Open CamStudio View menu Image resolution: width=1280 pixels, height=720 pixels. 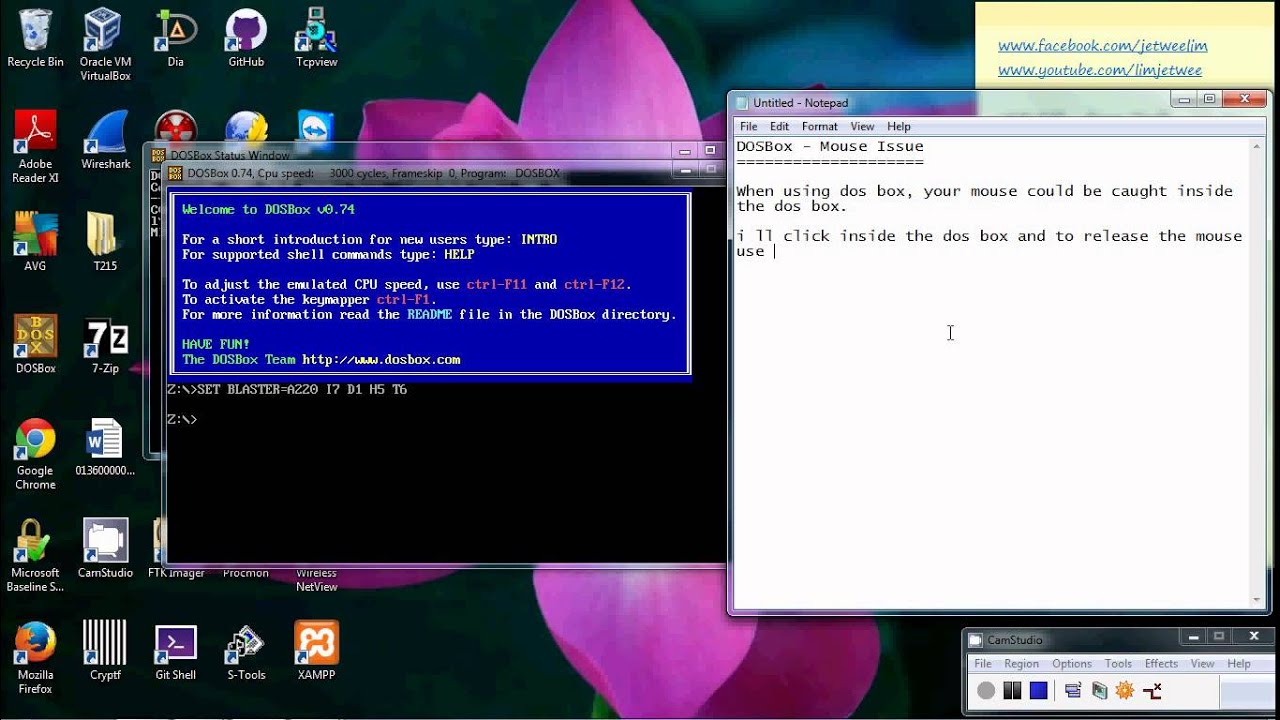tap(1202, 663)
